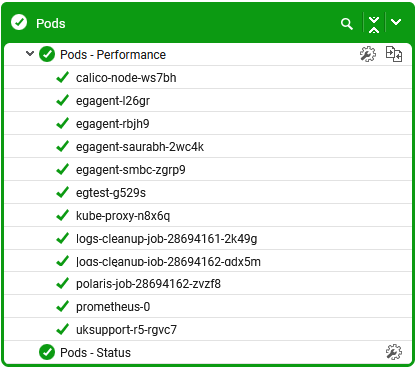
Task: Click green check circle of Pods - Status
Action: tap(47, 352)
